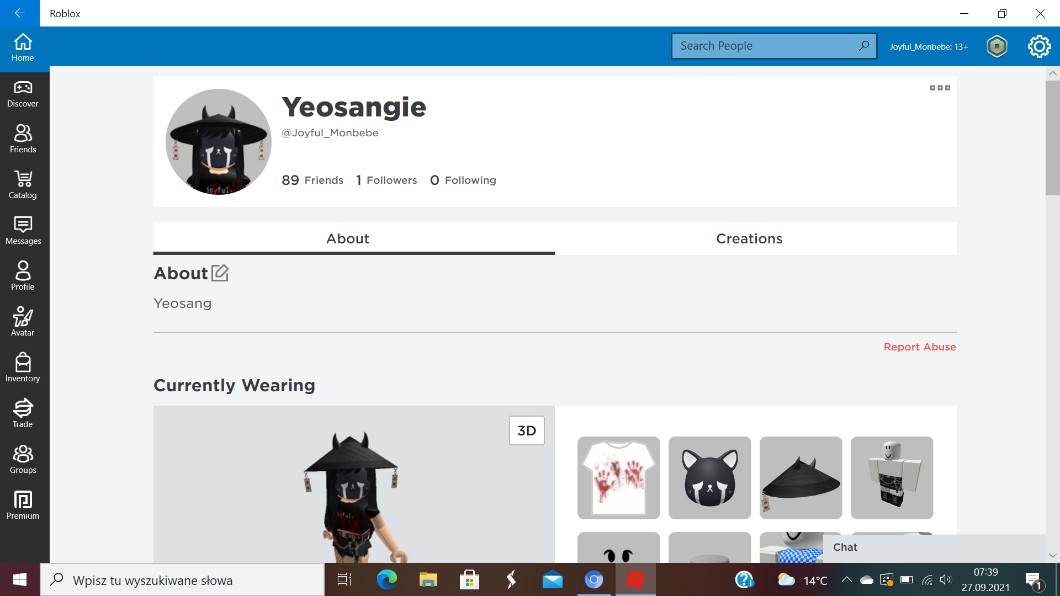This screenshot has height=596, width=1060.
Task: Select the About tab
Action: point(348,238)
